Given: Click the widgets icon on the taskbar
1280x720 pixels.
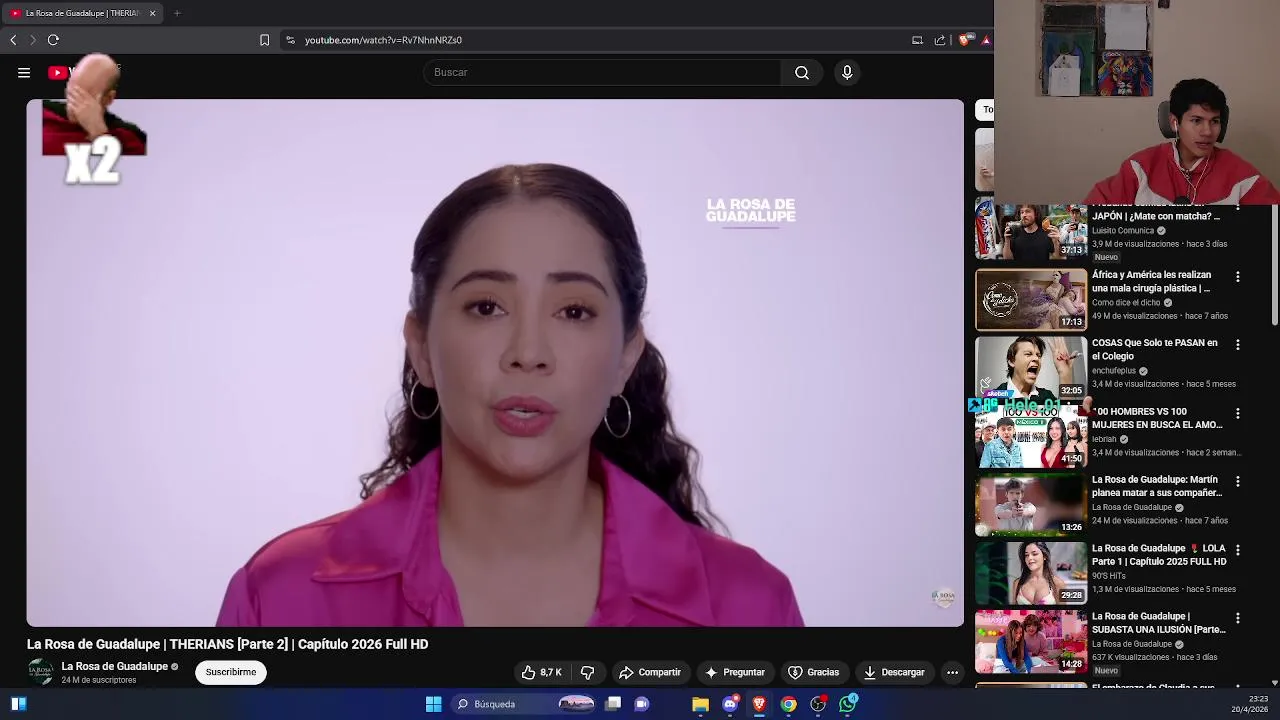Looking at the screenshot, I should [x=18, y=704].
